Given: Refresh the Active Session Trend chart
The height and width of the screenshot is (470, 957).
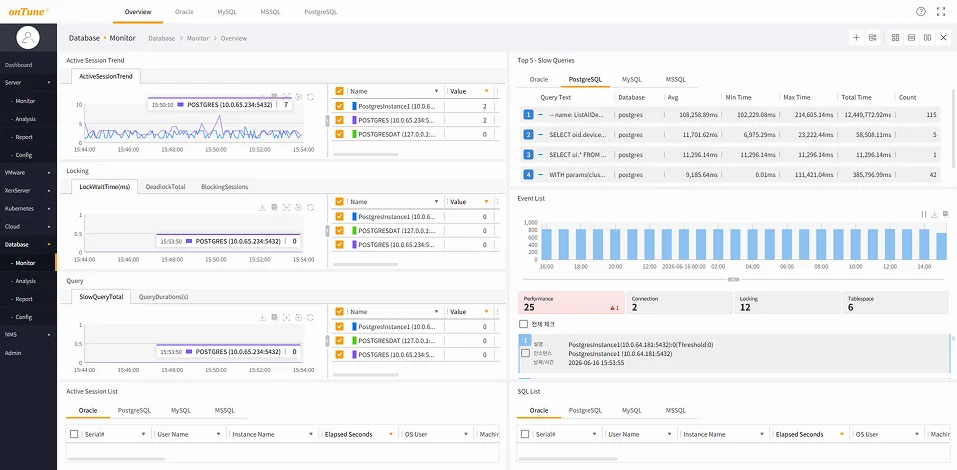Looking at the screenshot, I should [x=310, y=97].
